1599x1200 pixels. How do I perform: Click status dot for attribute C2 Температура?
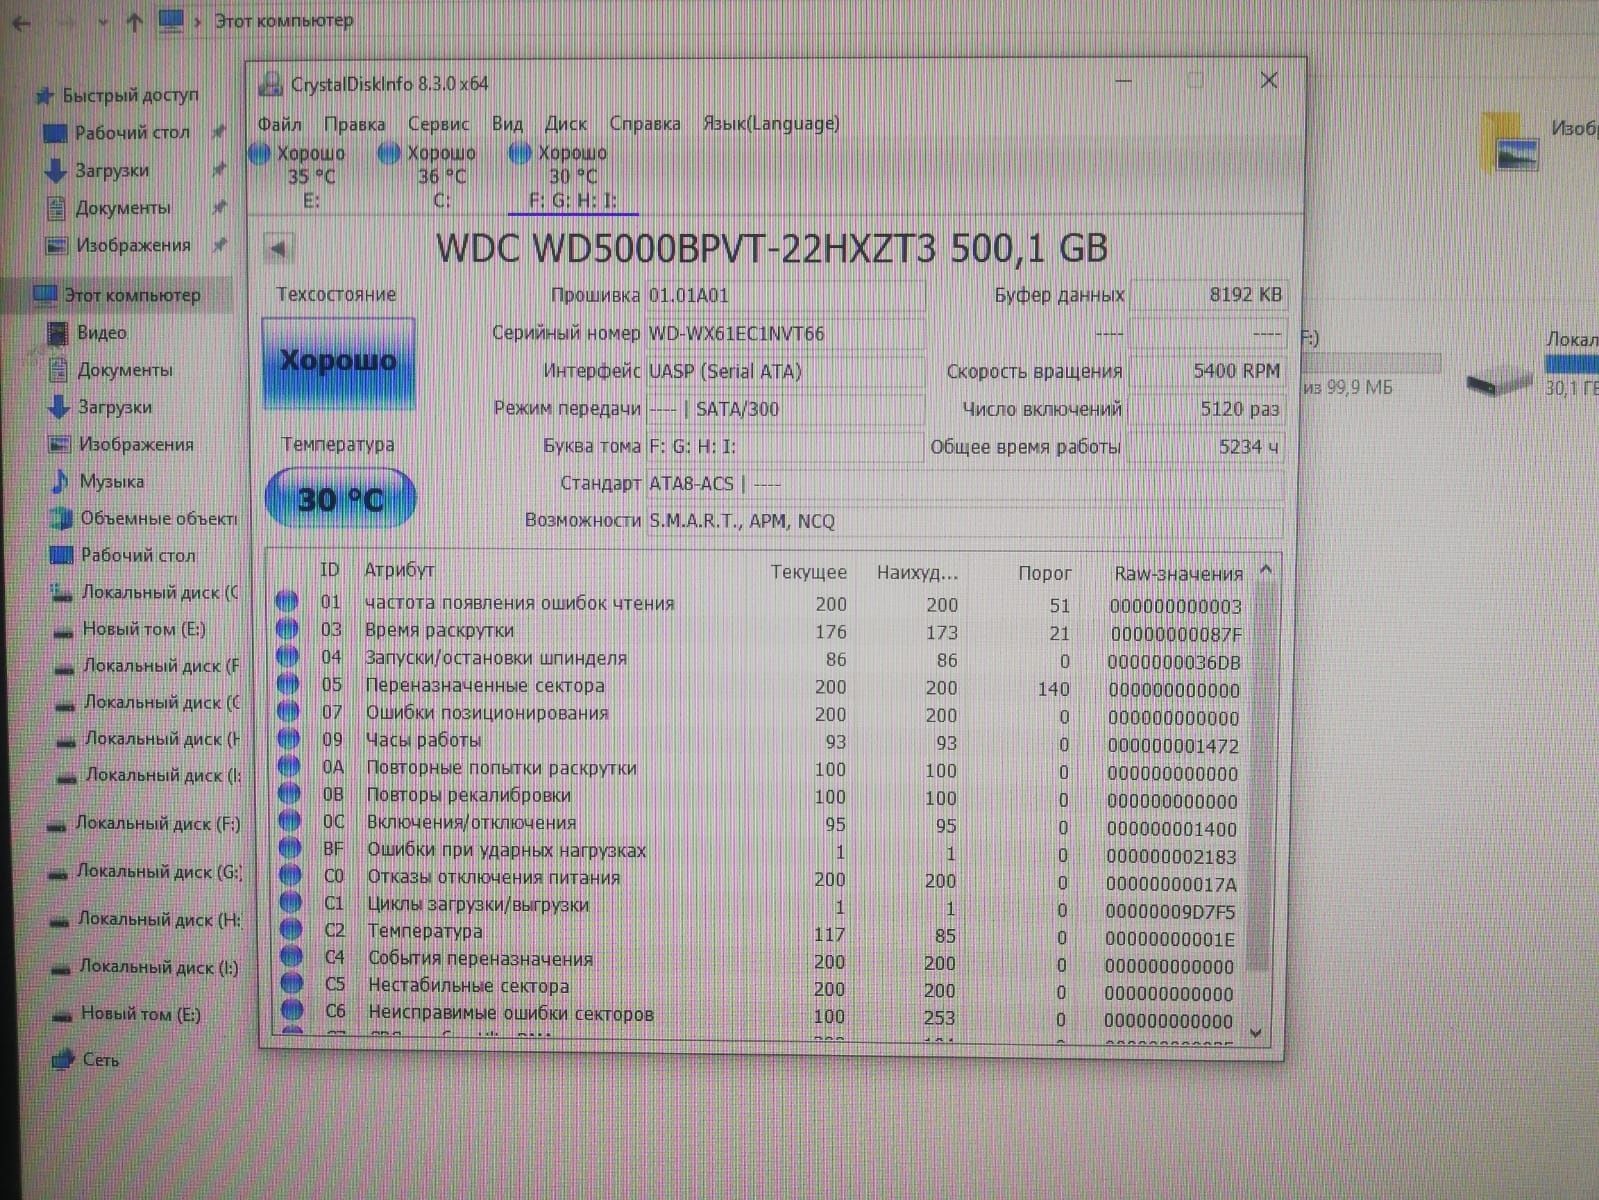291,930
